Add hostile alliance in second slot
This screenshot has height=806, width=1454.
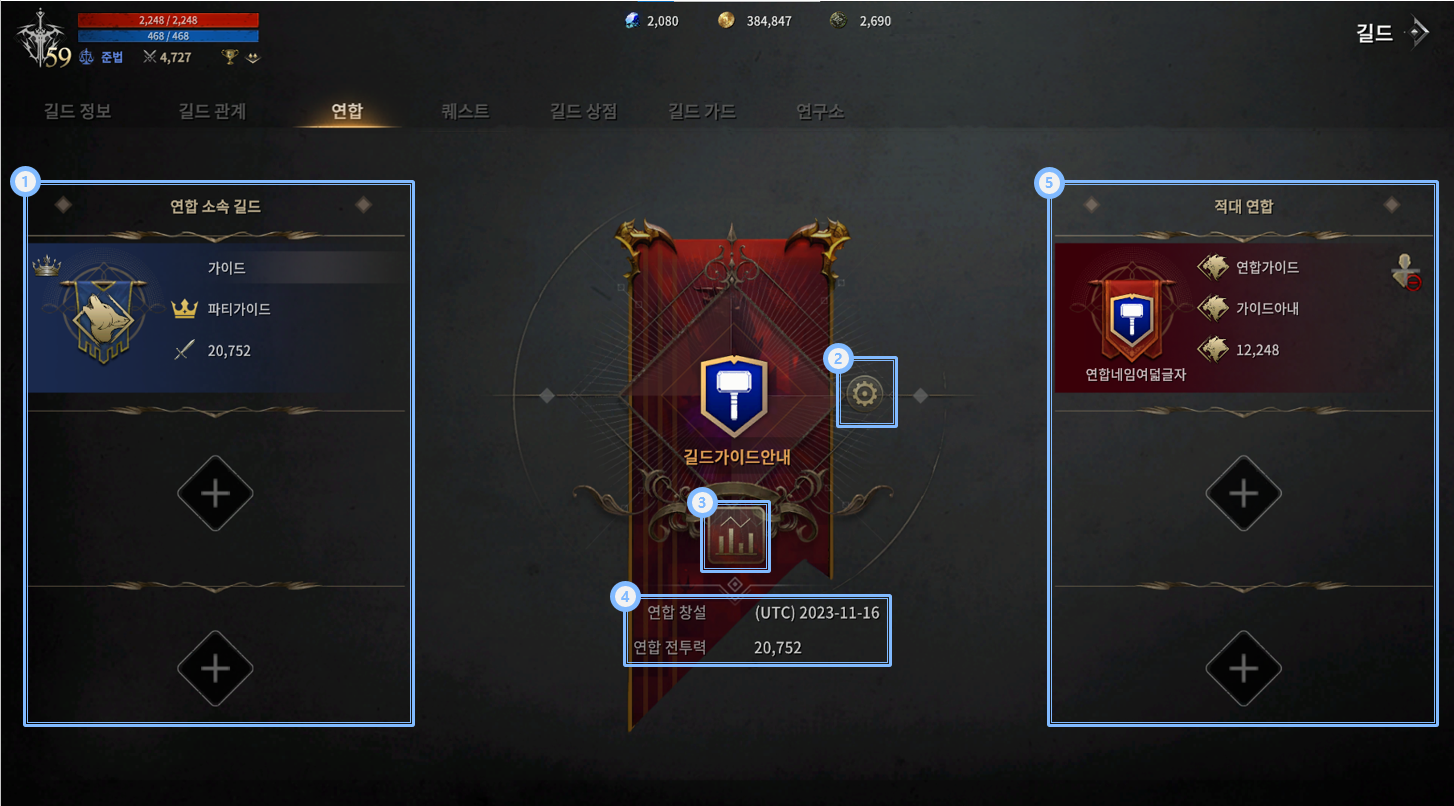[1243, 493]
